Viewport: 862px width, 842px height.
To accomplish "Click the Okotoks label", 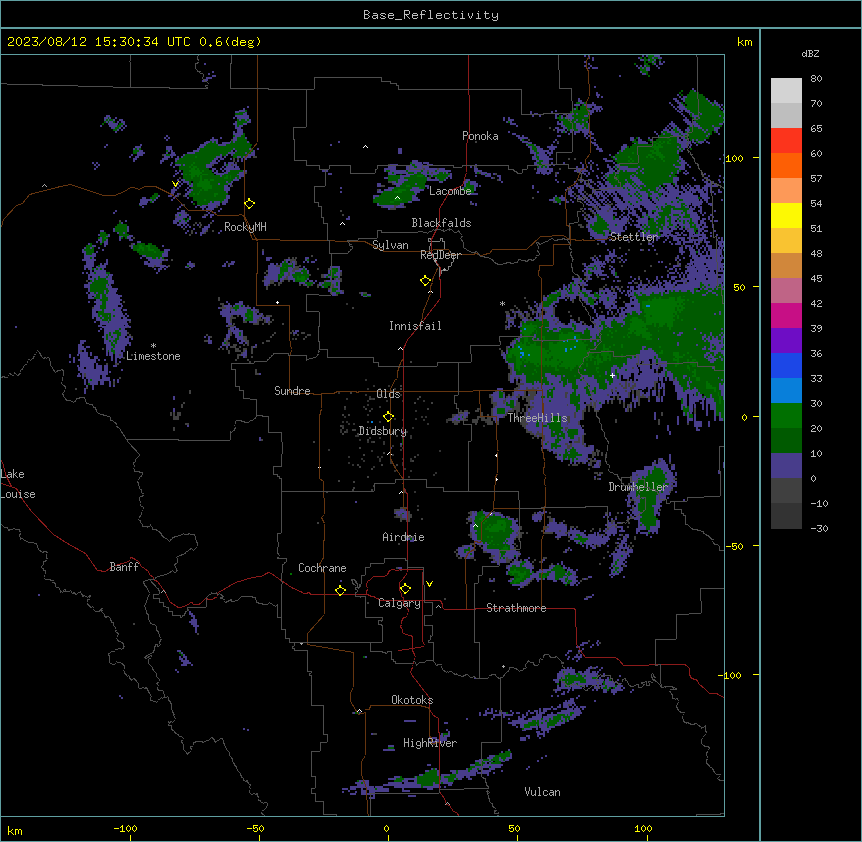I will point(412,700).
